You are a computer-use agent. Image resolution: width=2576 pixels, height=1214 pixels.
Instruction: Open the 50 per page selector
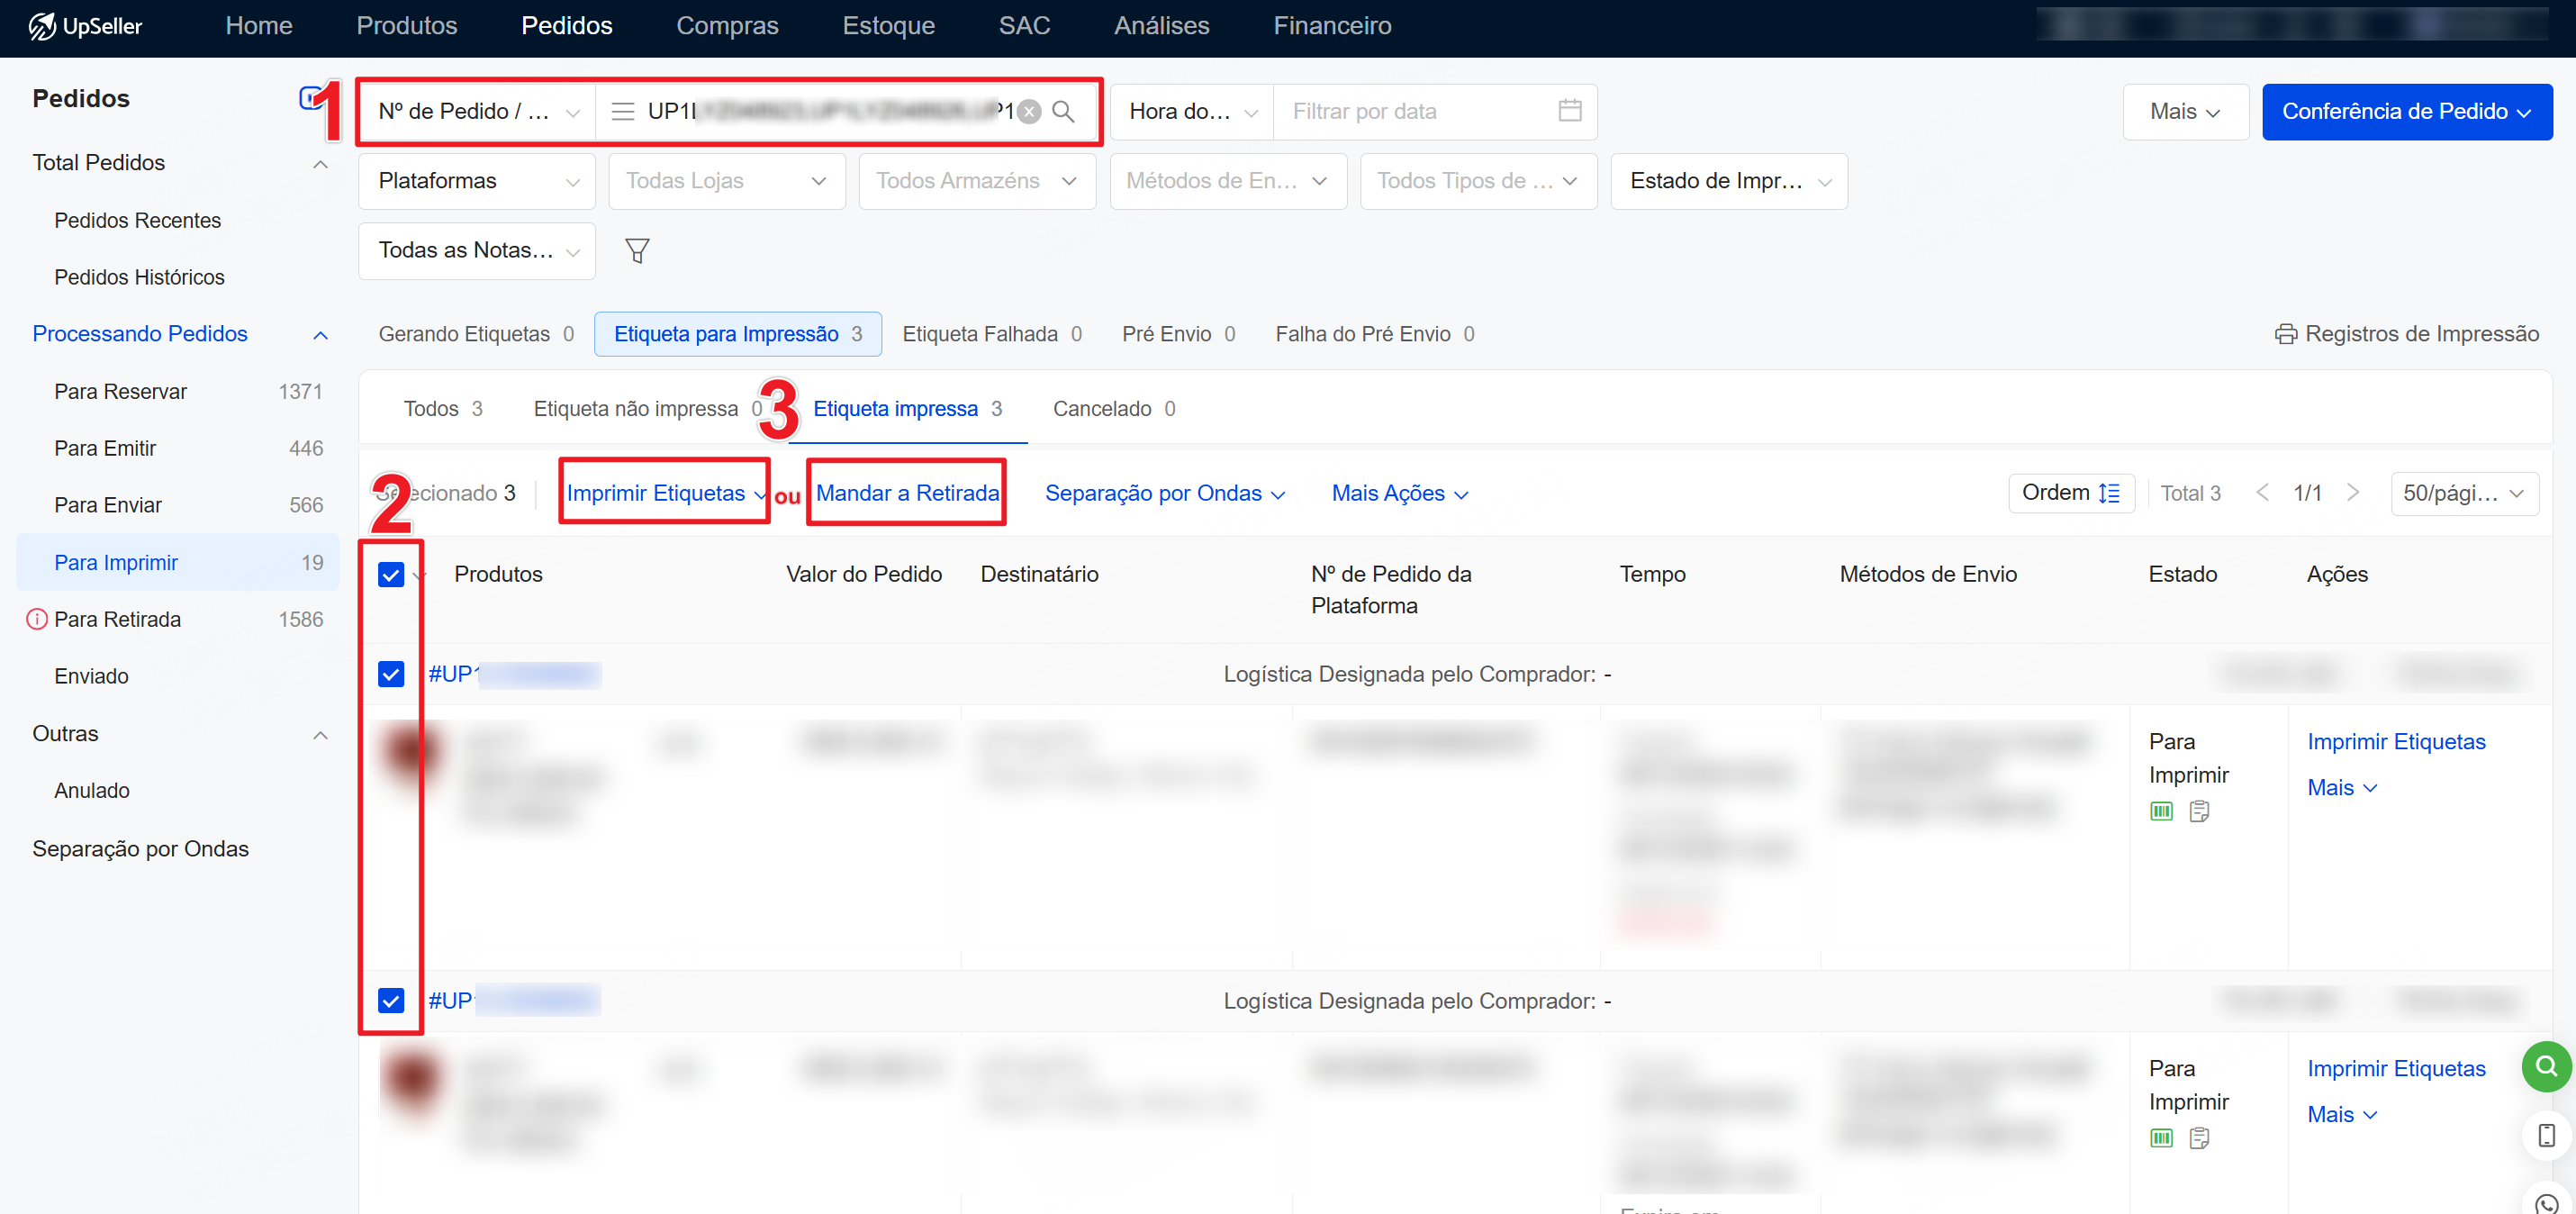(x=2463, y=493)
